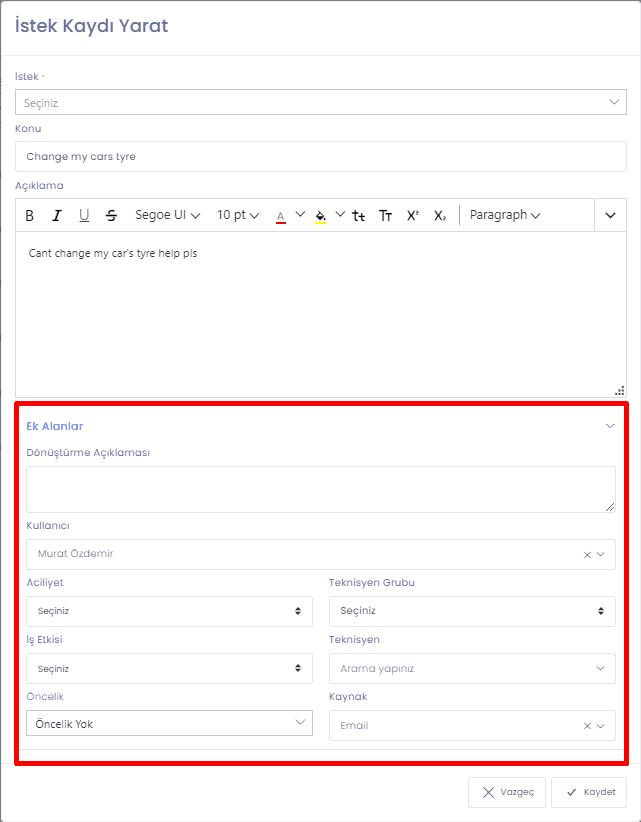
Task: Click the Açıklama label
Action: point(39,186)
